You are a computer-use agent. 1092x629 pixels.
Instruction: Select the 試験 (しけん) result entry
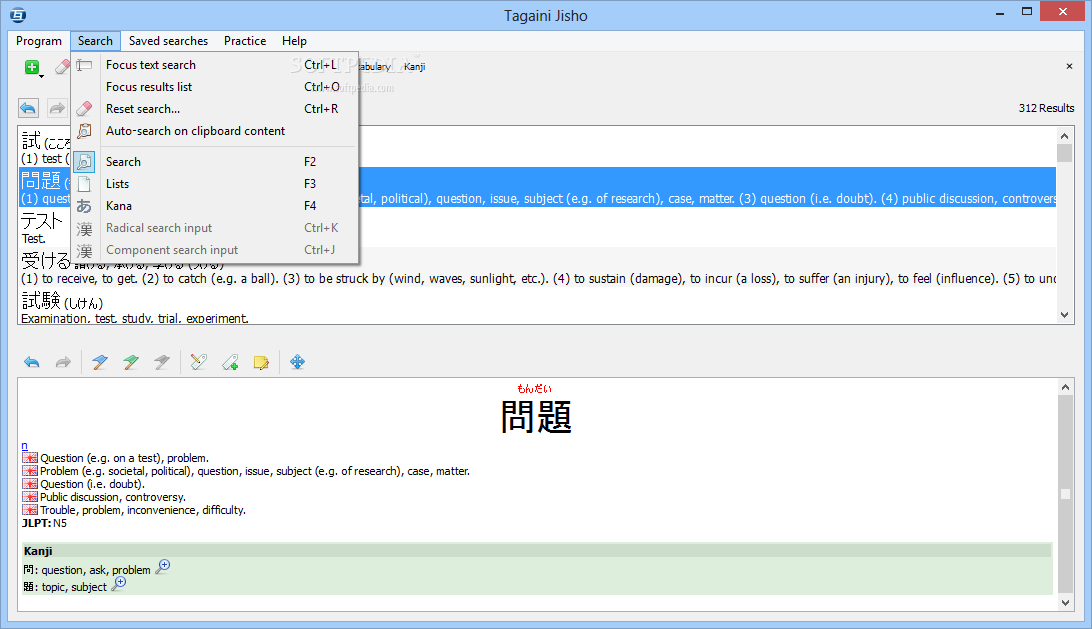[538, 306]
